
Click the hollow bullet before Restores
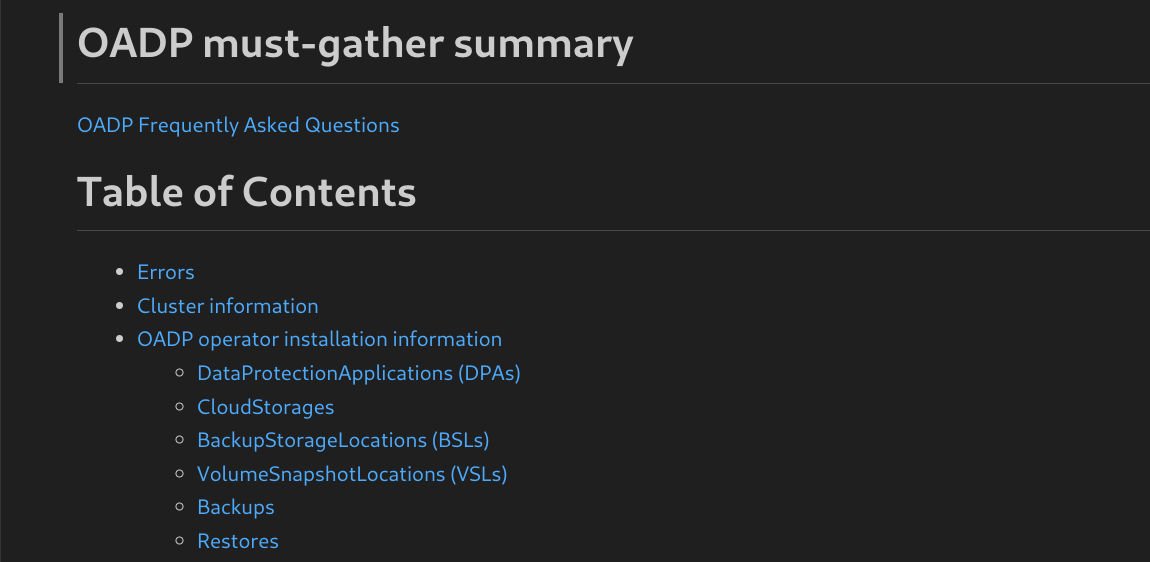pos(179,541)
